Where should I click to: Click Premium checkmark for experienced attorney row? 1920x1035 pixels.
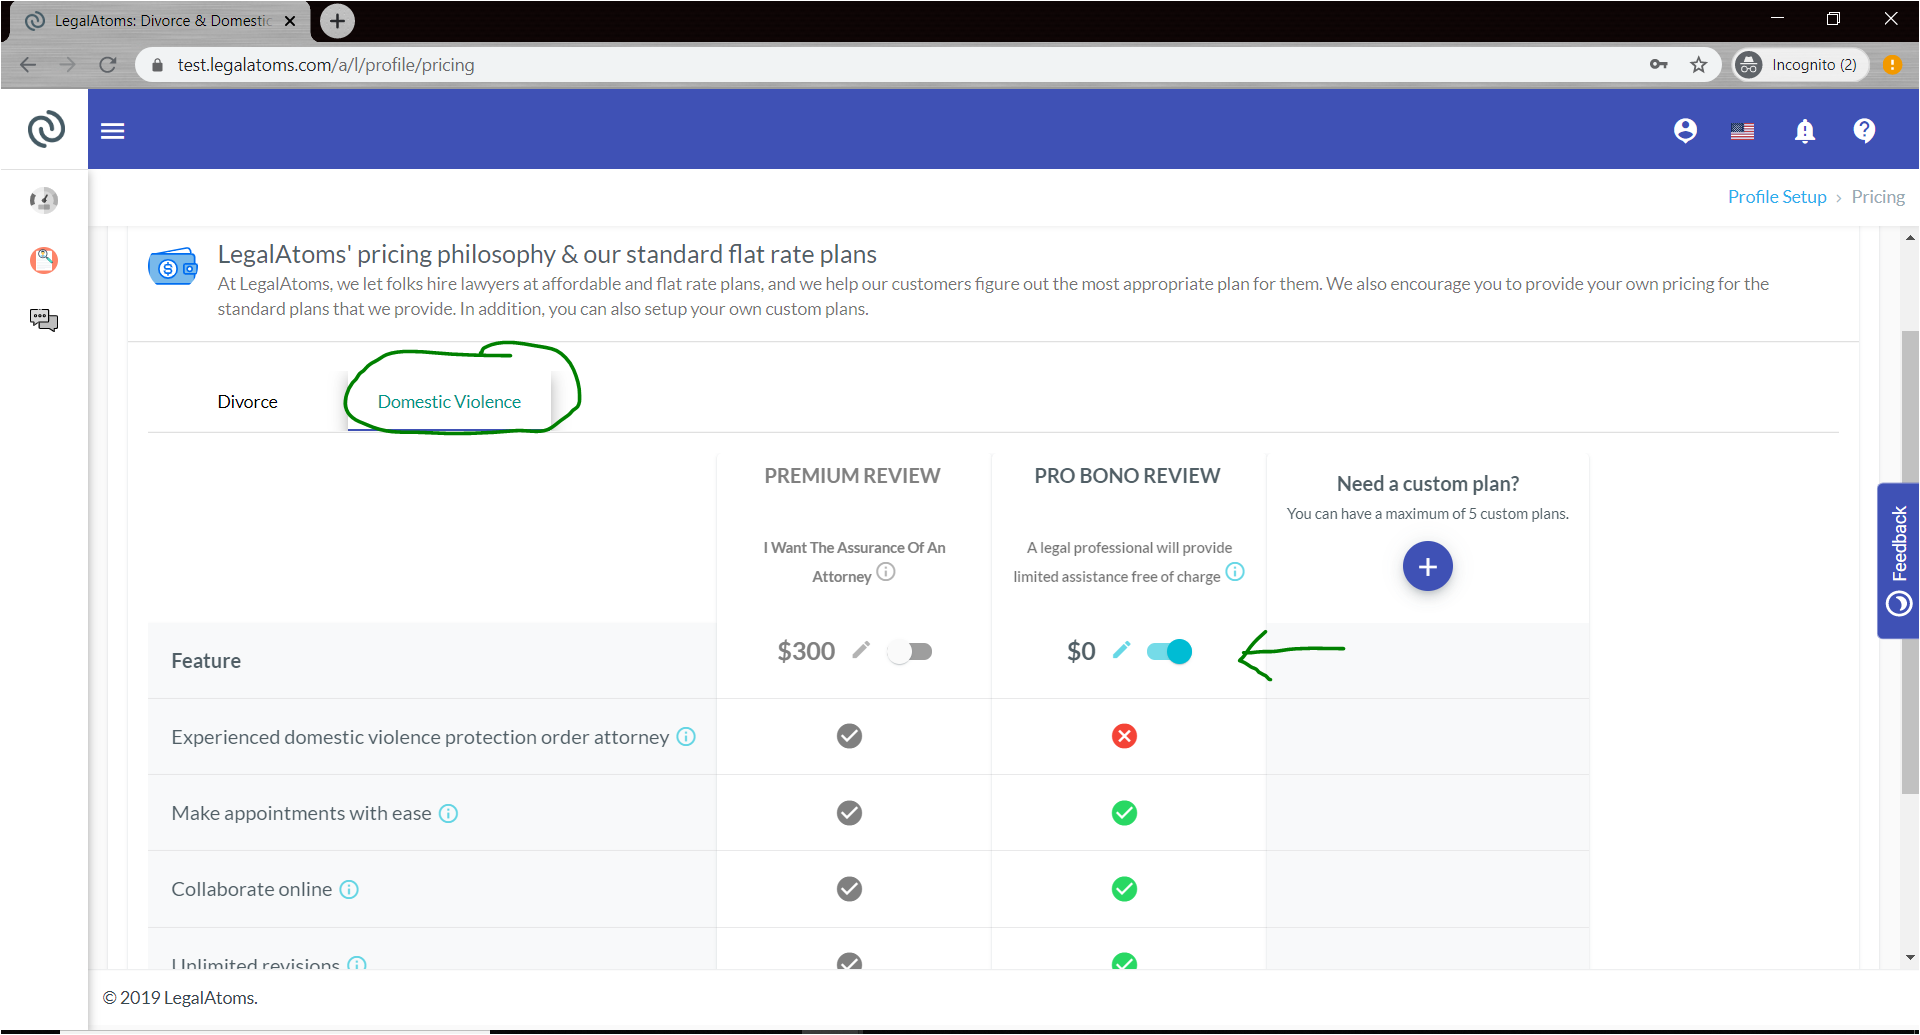point(849,736)
